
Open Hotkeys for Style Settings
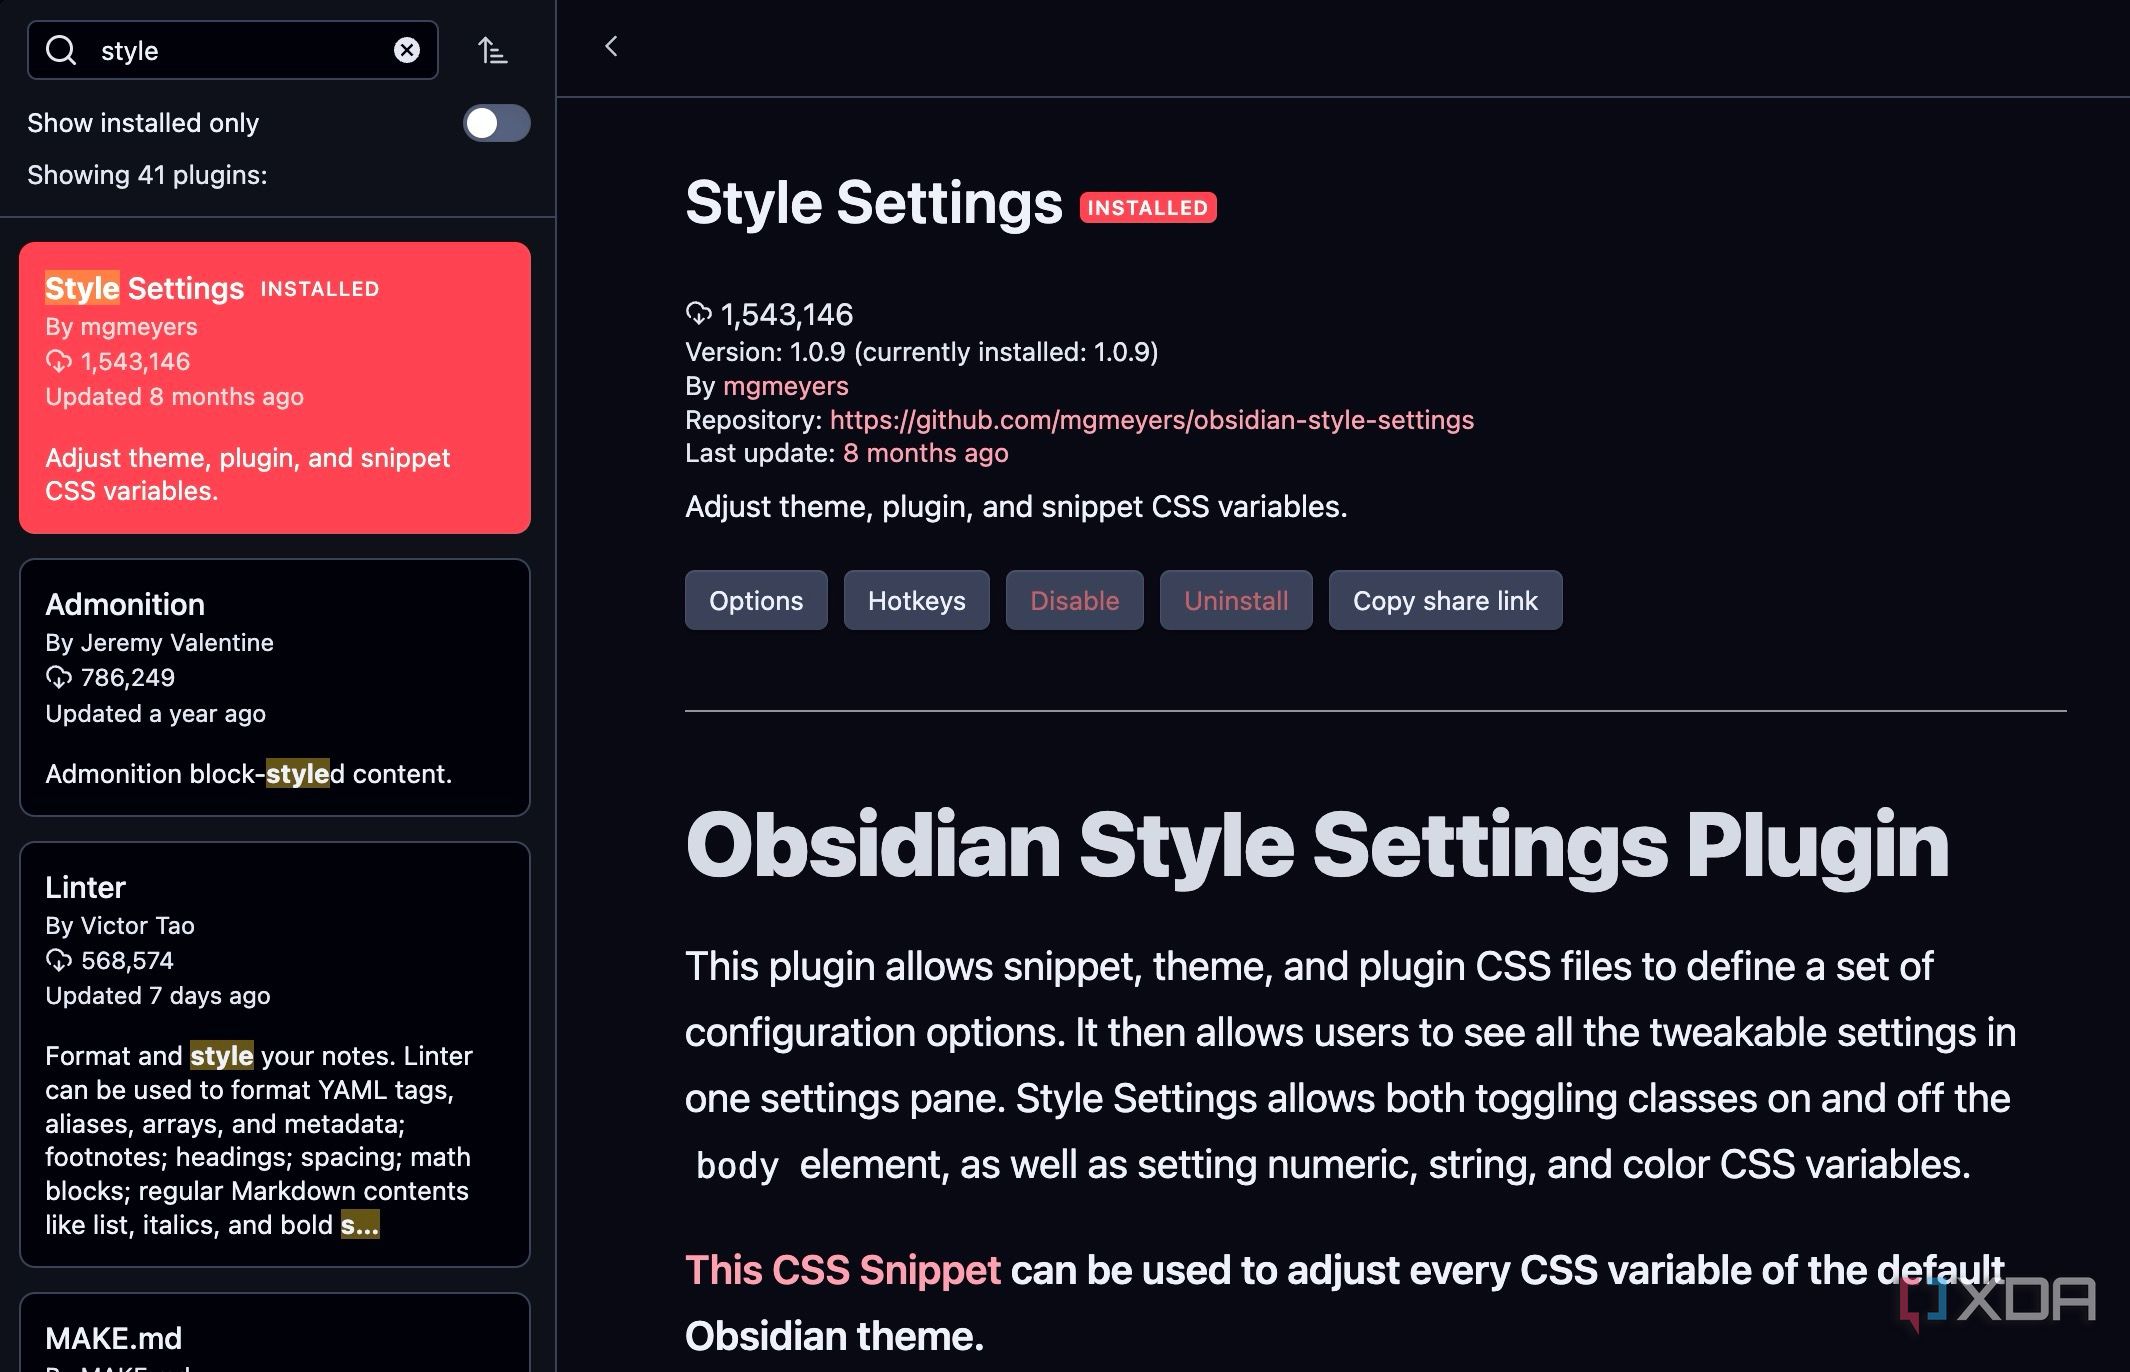point(917,600)
